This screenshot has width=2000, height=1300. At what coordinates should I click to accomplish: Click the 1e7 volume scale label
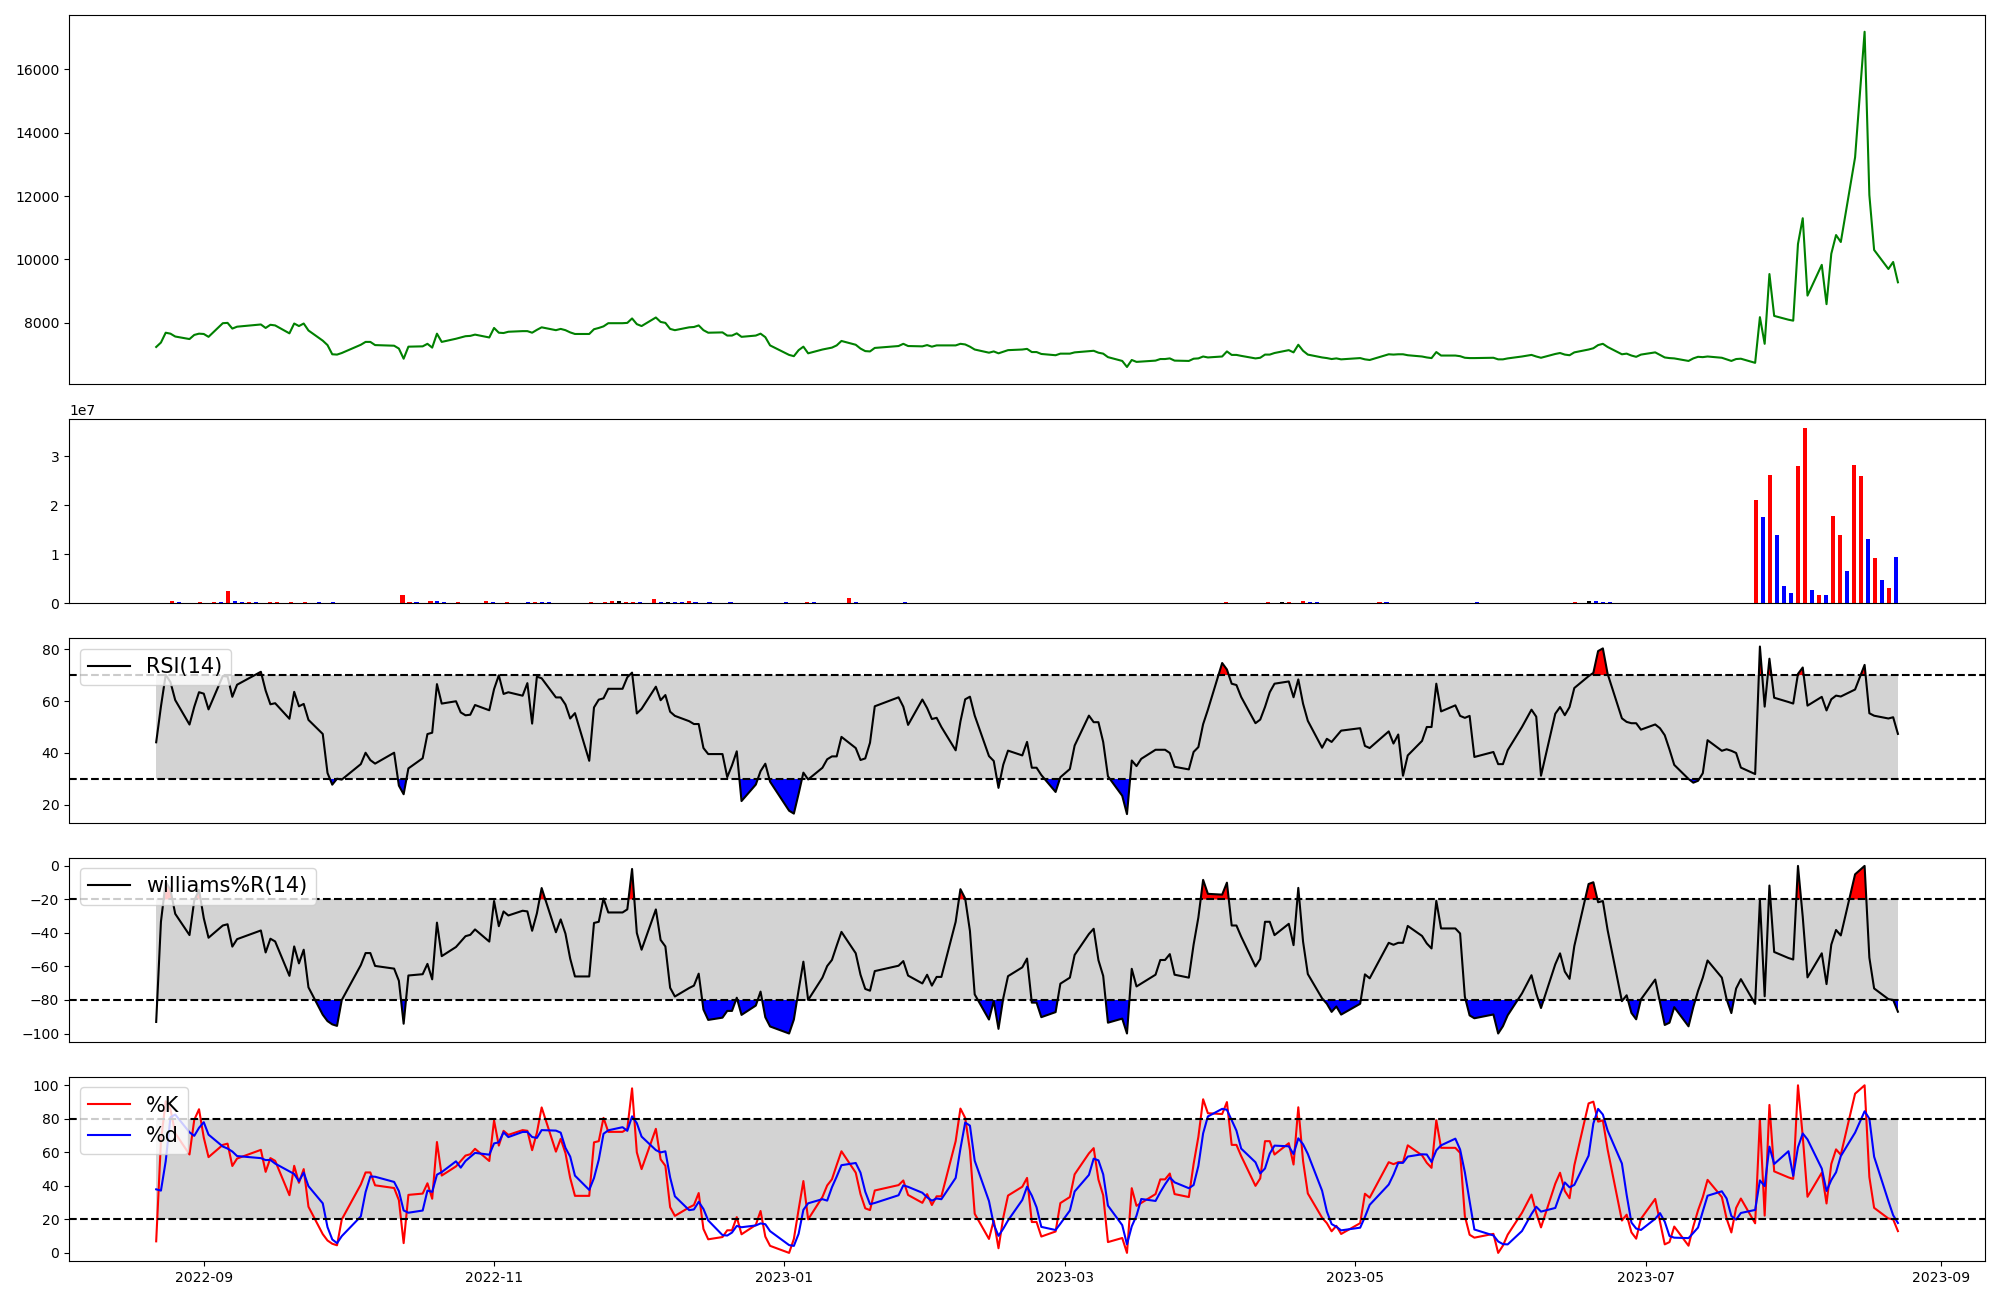[82, 410]
